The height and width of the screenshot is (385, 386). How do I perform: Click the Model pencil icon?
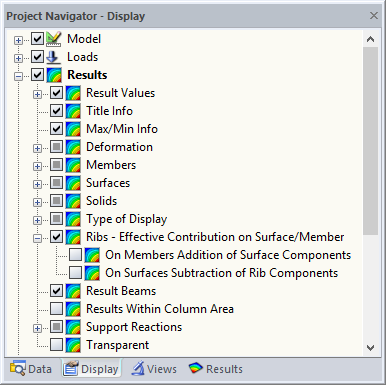pyautogui.click(x=54, y=39)
